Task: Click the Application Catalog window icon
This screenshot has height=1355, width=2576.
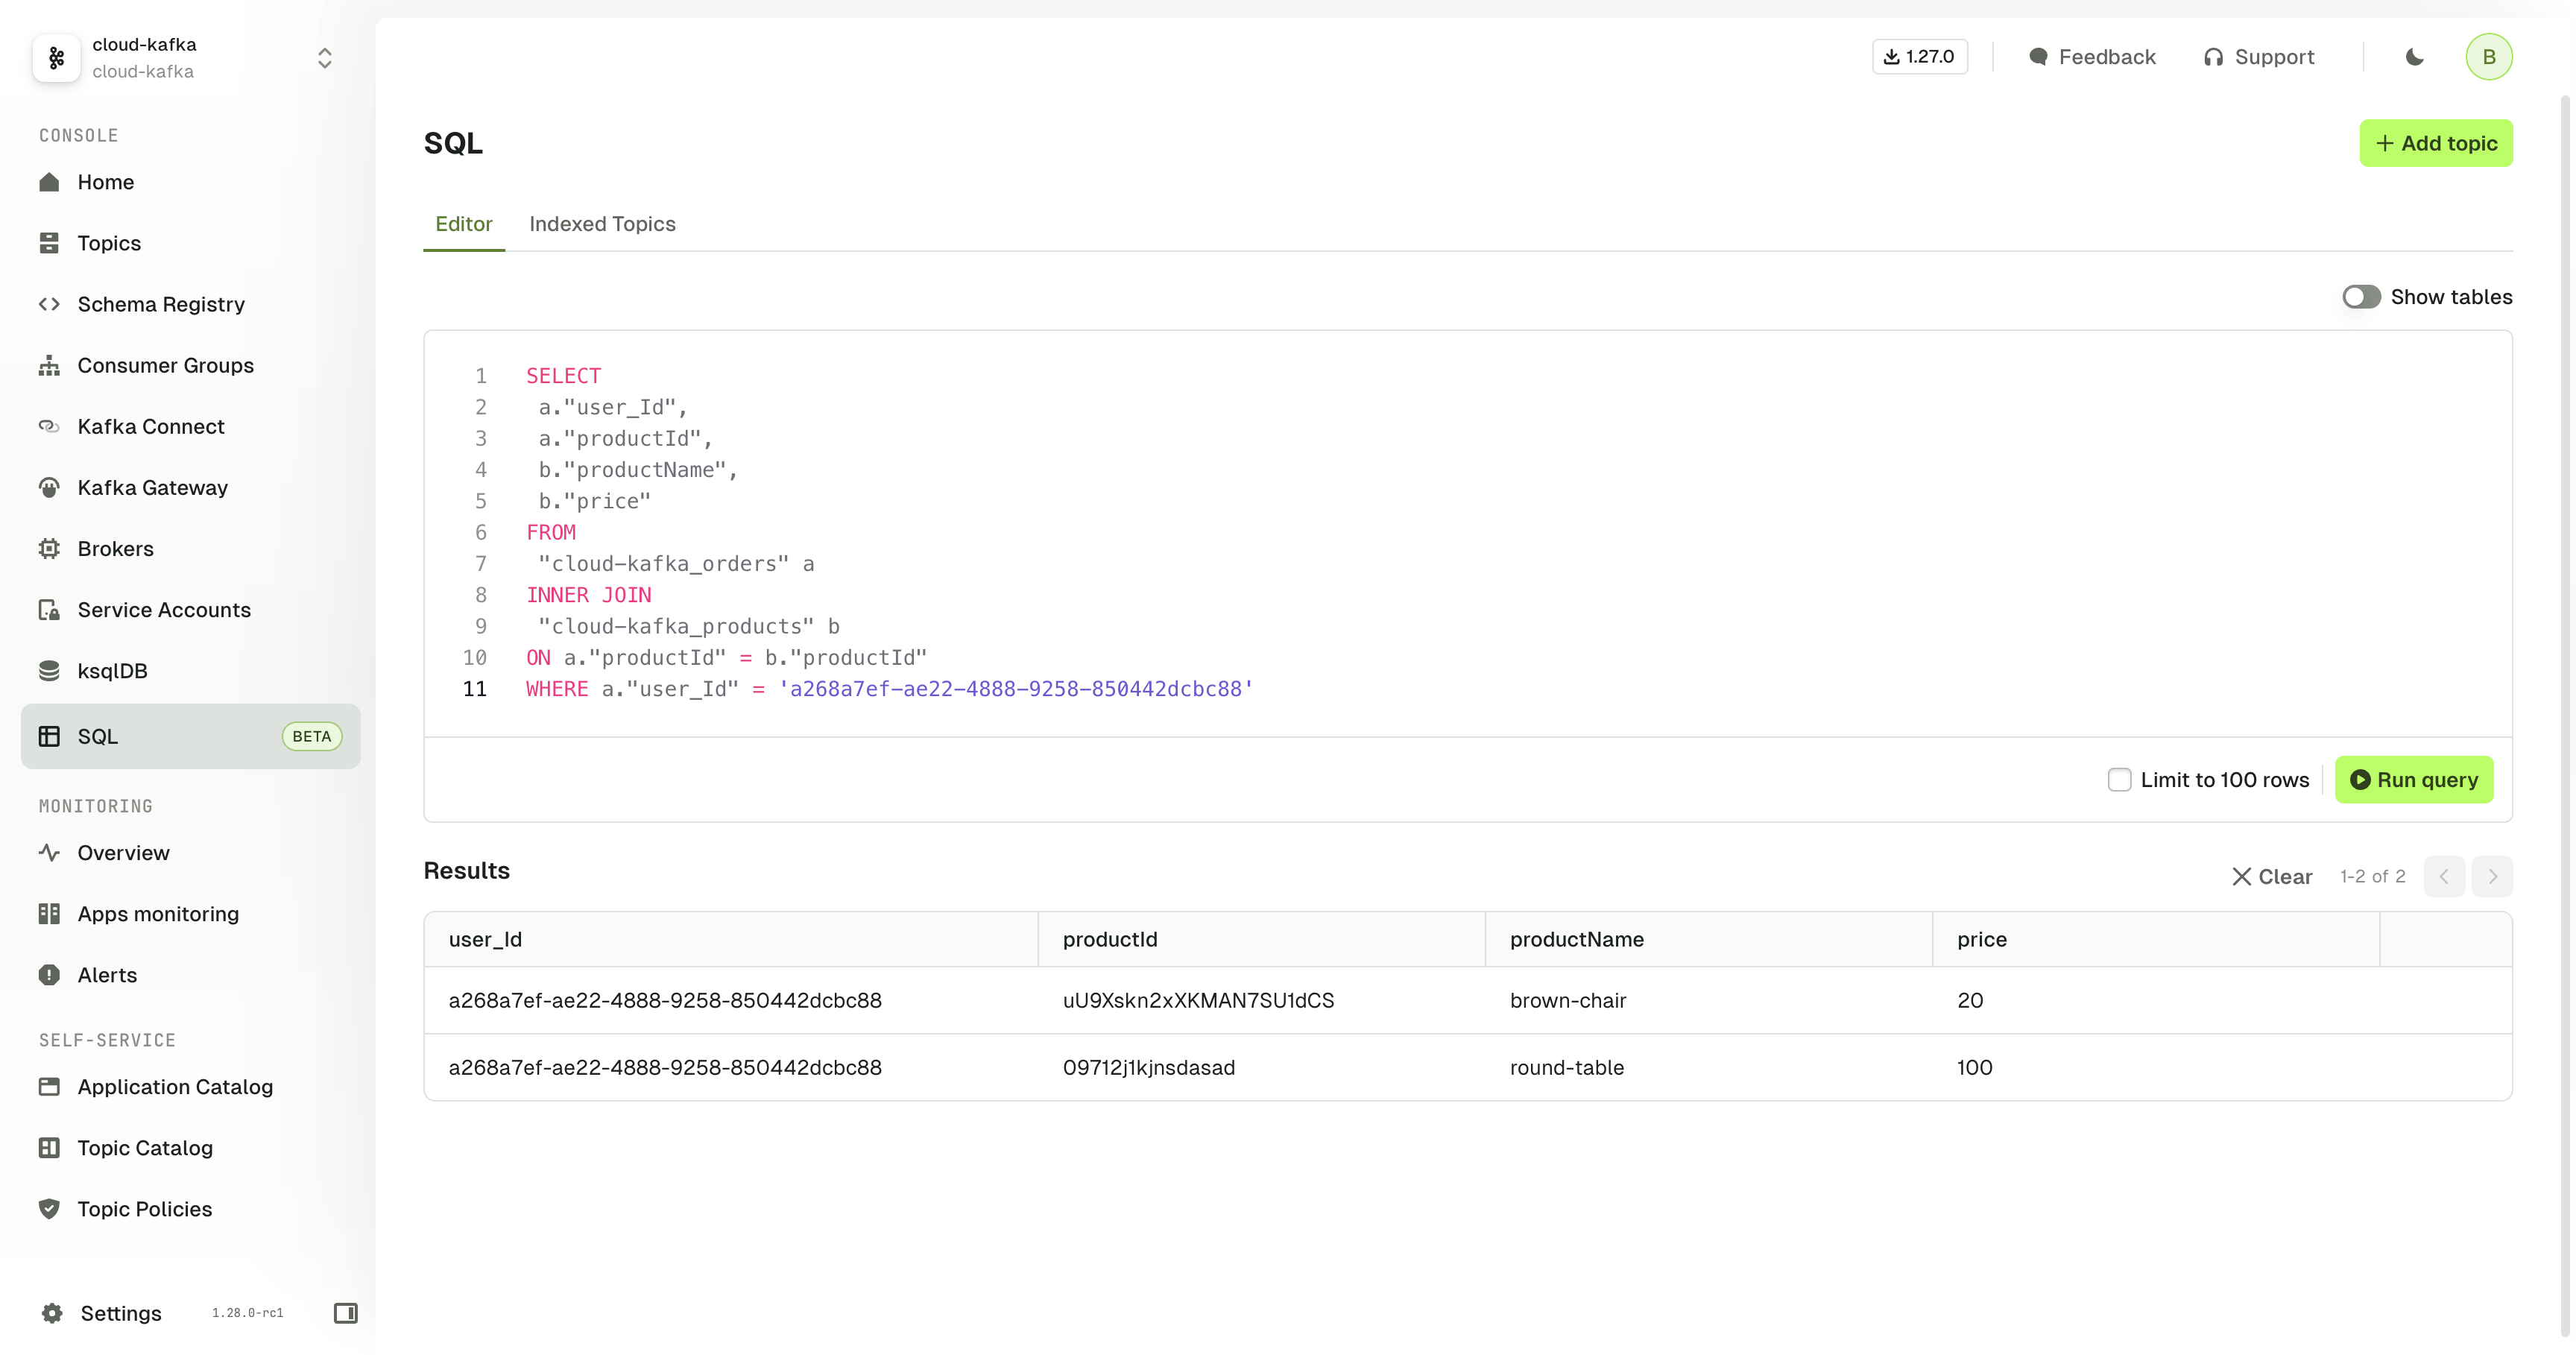Action: tap(49, 1086)
